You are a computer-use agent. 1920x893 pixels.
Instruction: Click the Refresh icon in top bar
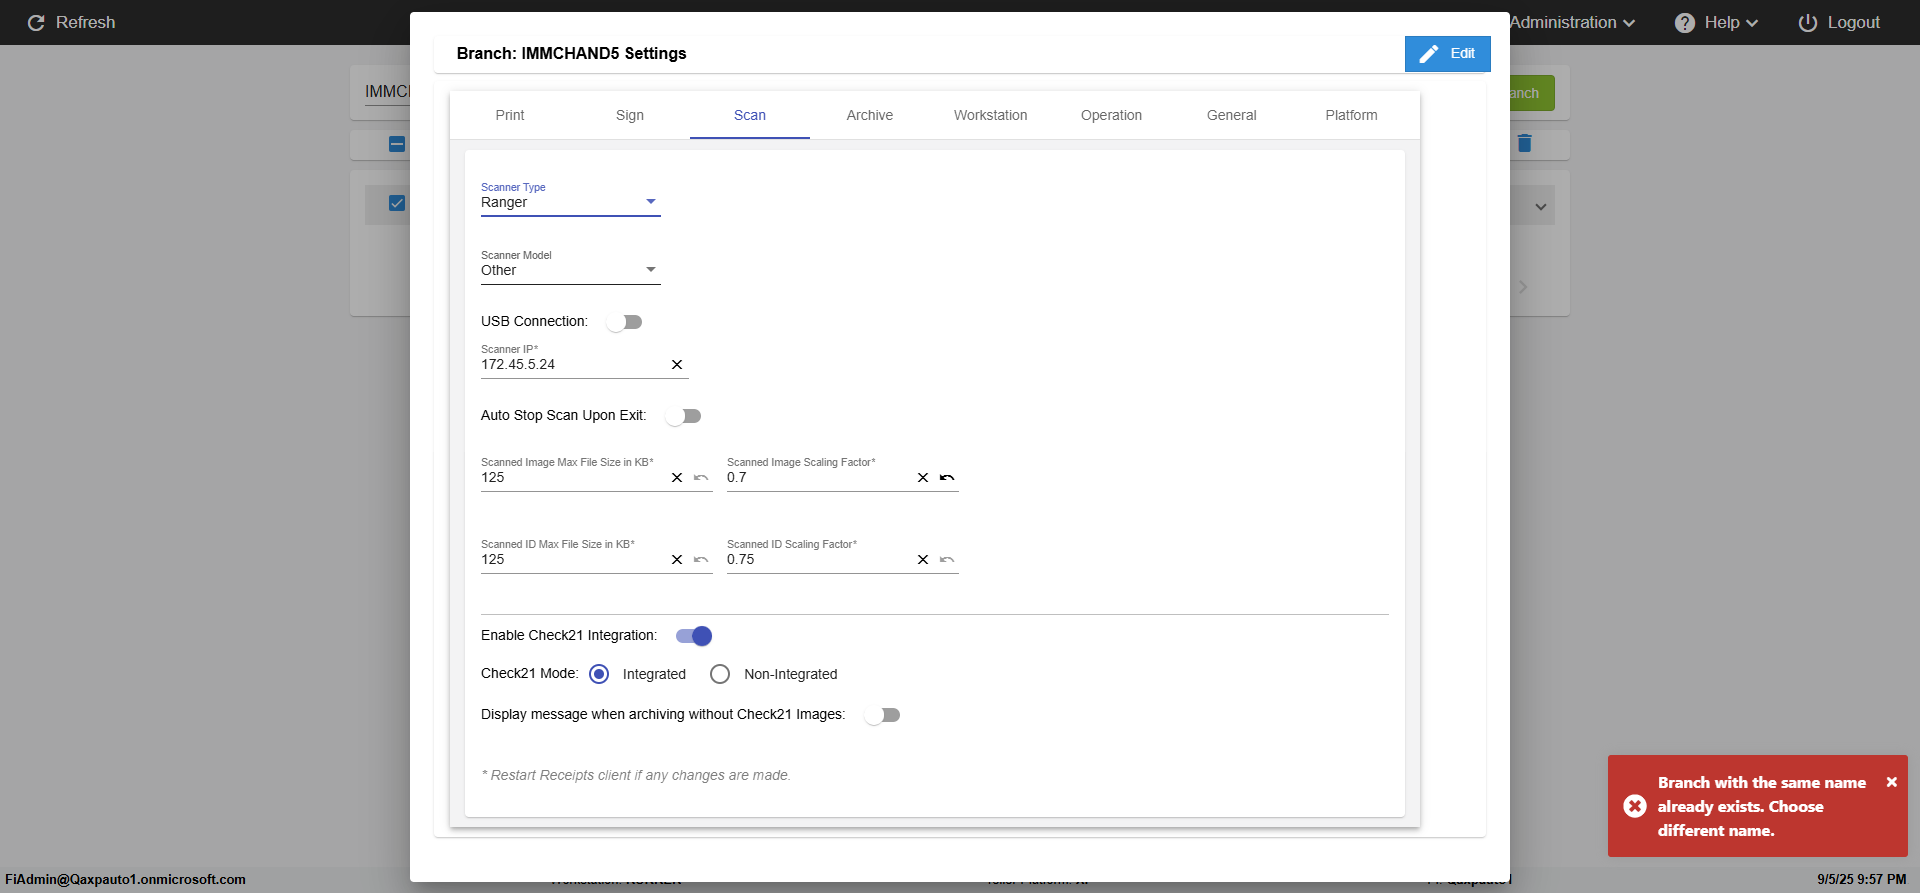pyautogui.click(x=36, y=23)
